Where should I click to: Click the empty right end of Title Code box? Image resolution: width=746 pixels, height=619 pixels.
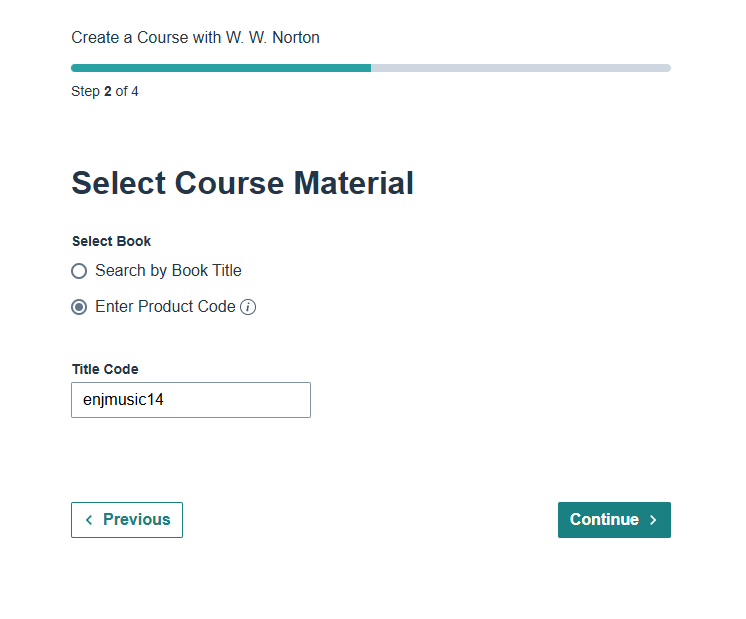click(280, 400)
